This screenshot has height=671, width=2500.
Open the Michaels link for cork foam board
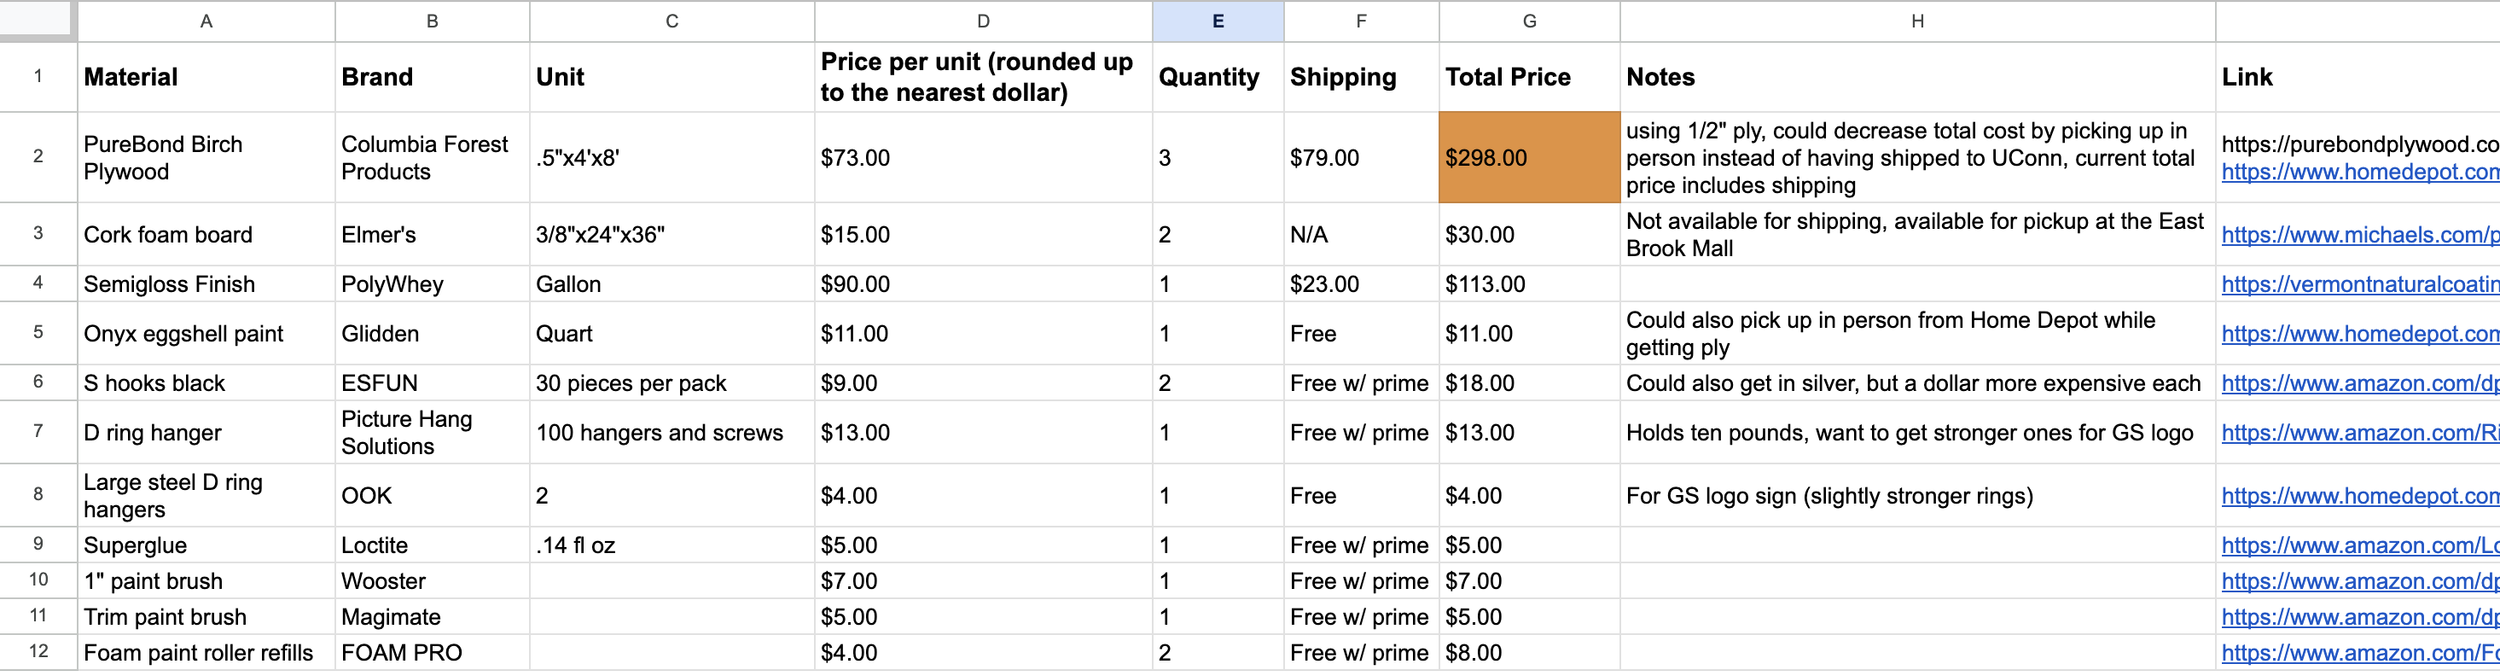pos(2360,235)
